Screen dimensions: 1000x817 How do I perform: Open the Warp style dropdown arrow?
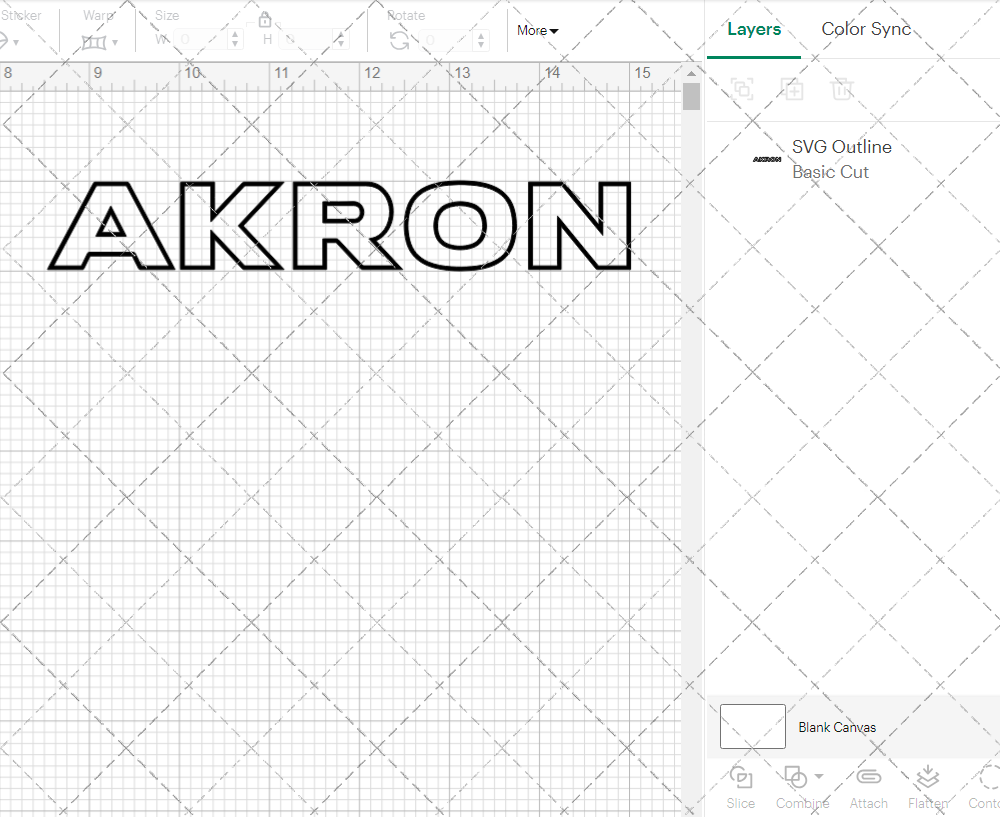click(114, 42)
